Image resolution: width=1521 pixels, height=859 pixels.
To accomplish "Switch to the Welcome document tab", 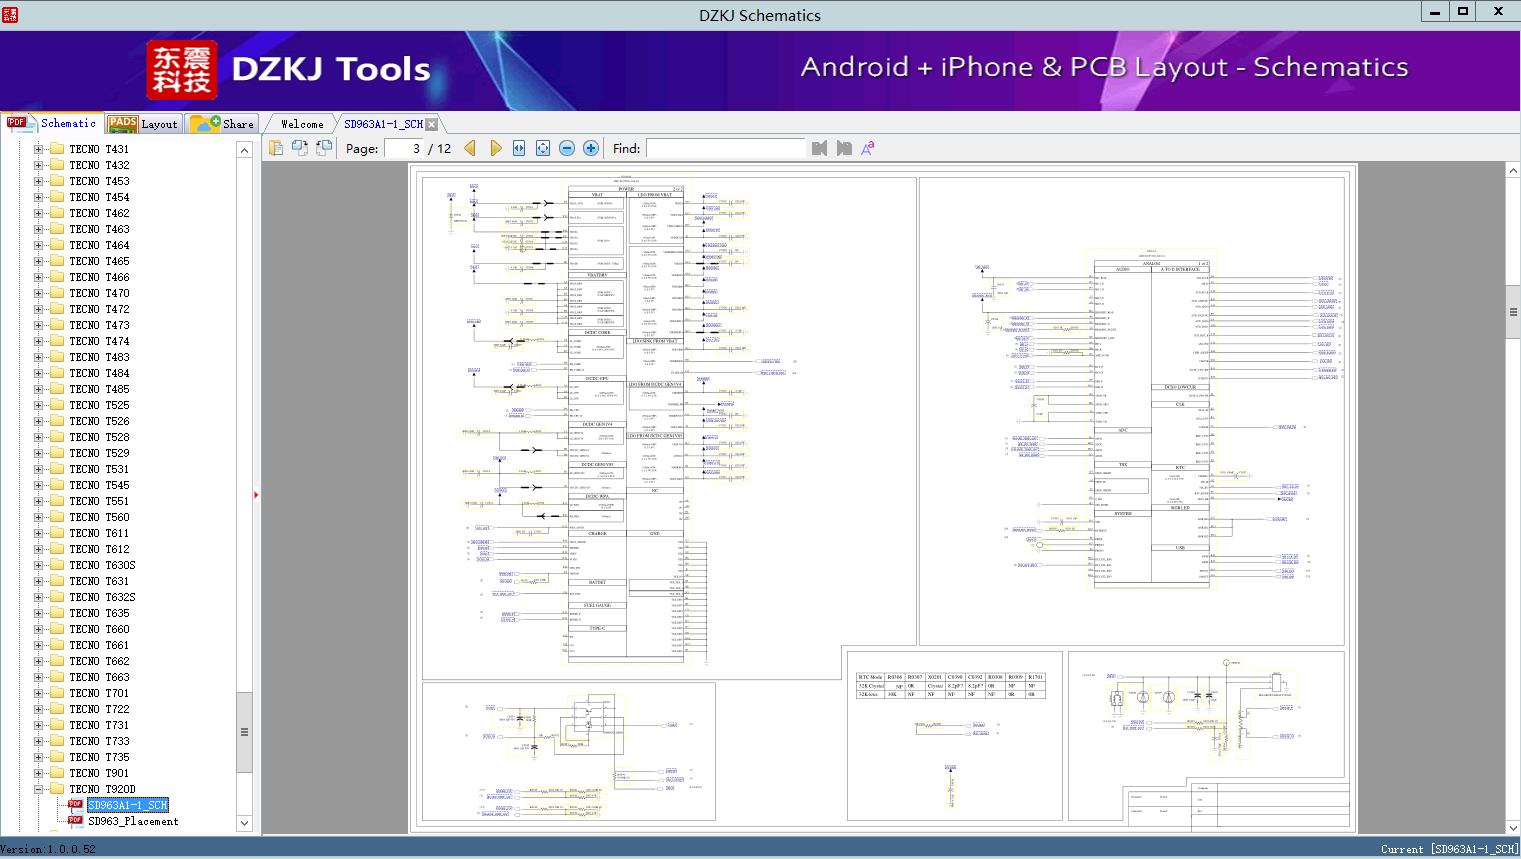I will (x=301, y=124).
